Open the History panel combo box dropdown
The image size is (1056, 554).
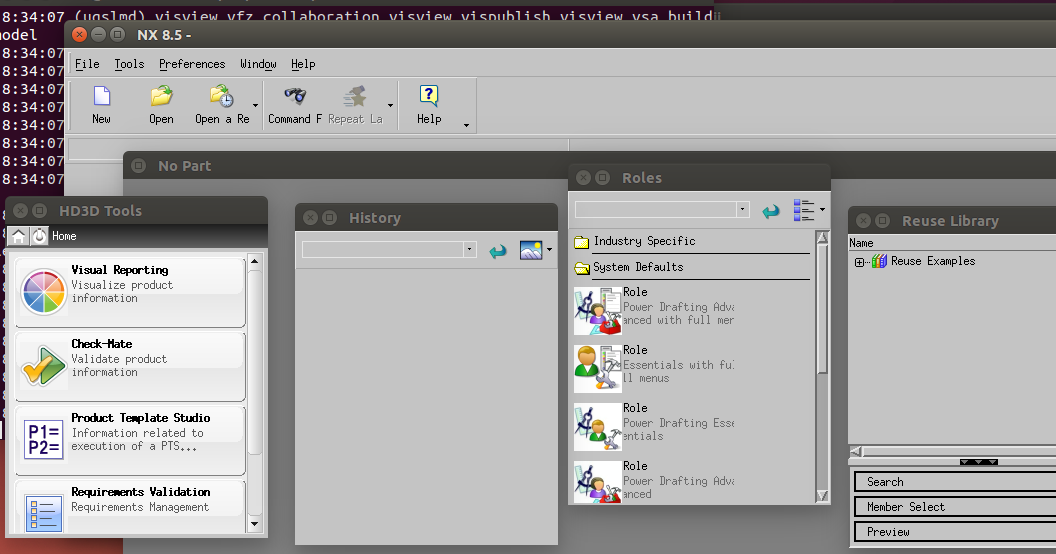coord(469,250)
